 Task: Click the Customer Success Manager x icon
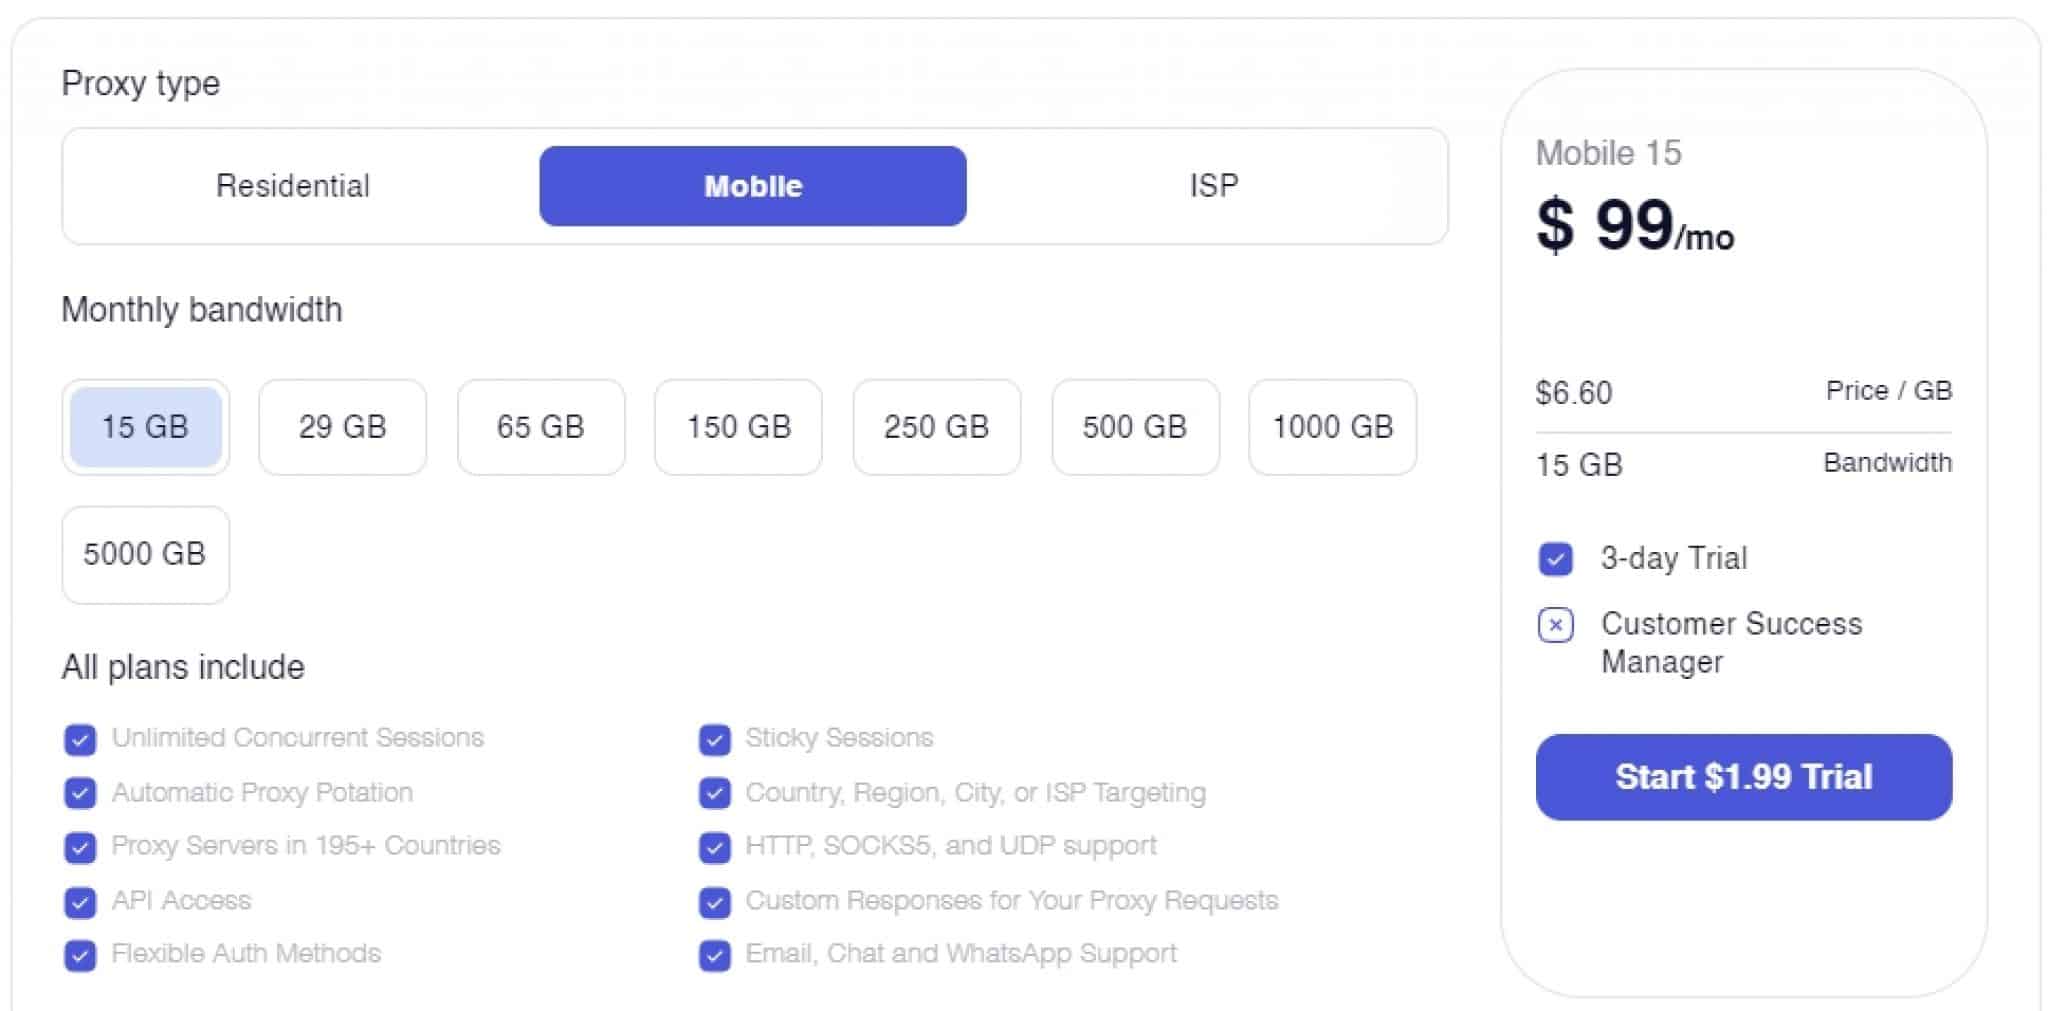tap(1555, 626)
